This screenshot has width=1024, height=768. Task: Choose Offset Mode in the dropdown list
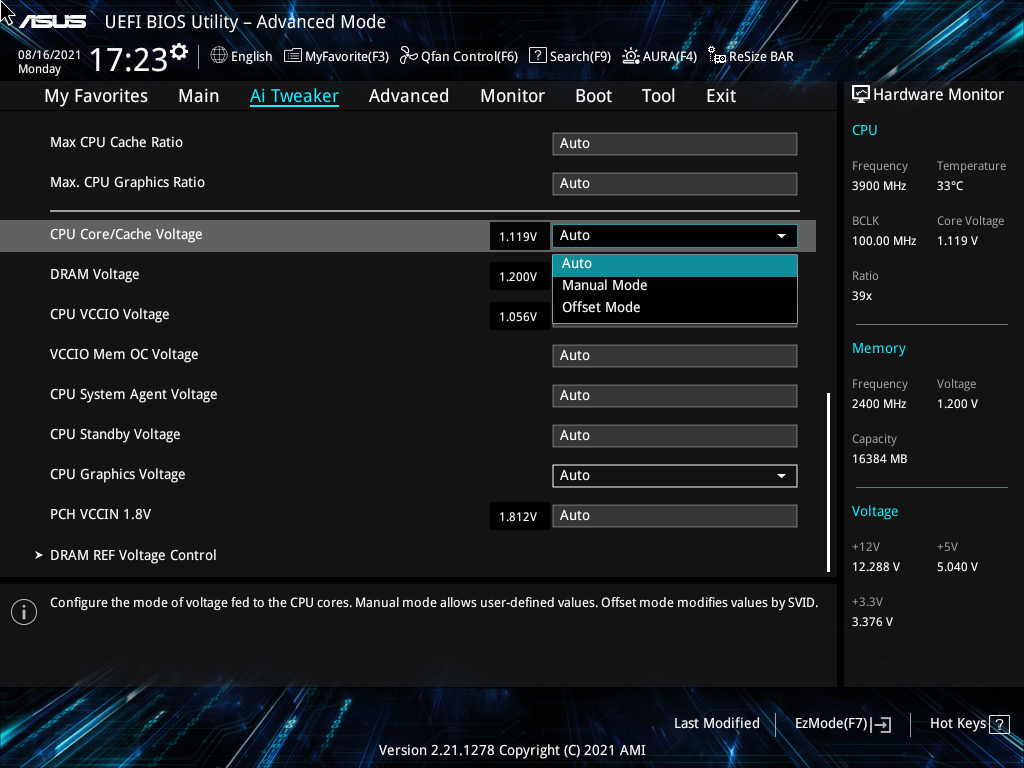coord(675,308)
